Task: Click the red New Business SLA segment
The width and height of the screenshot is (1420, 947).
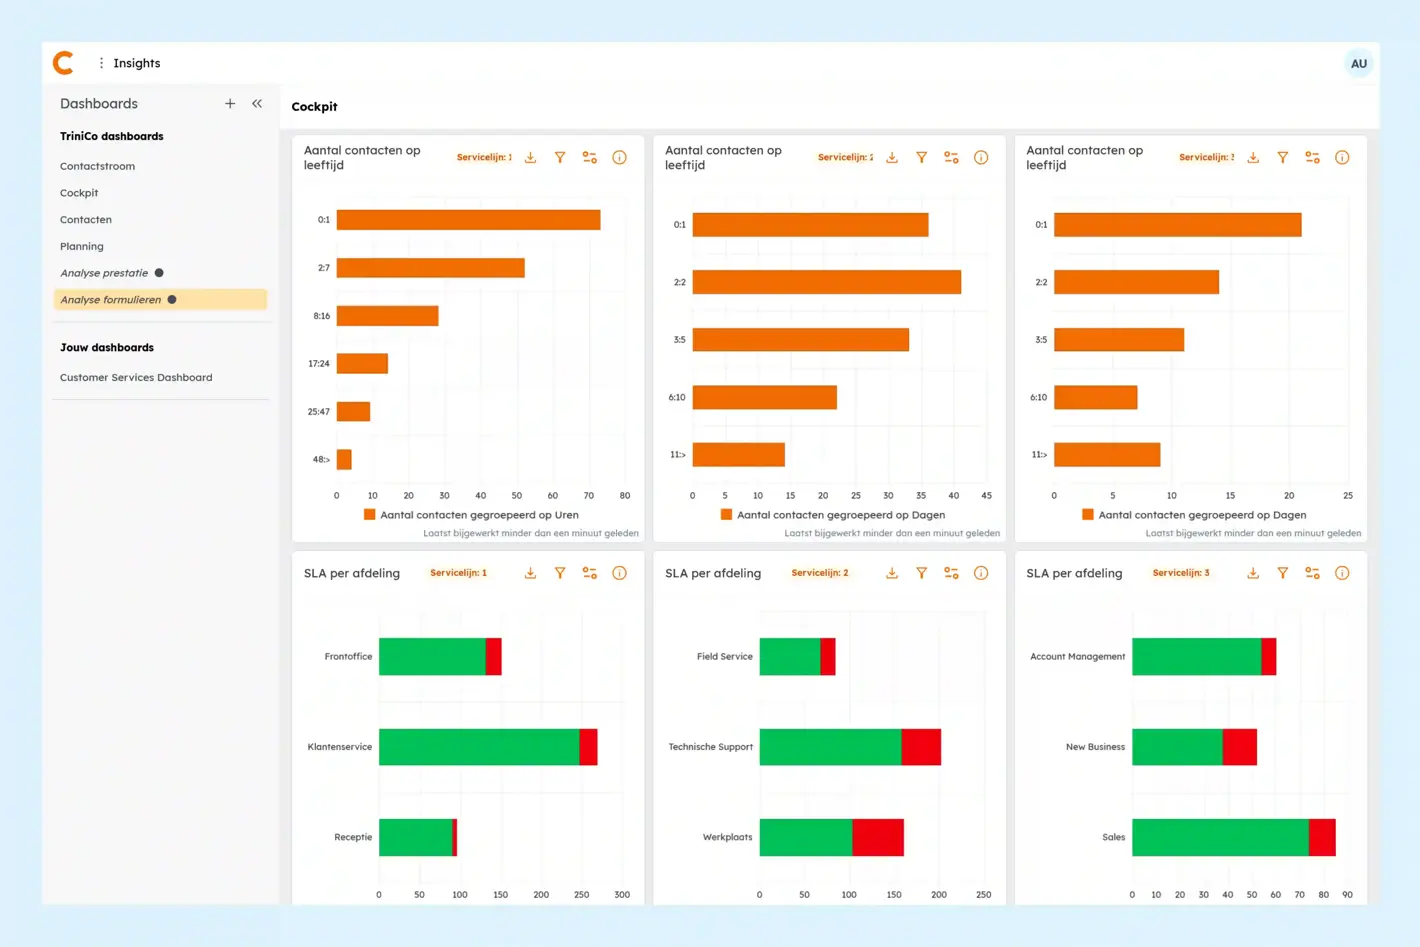Action: tap(1240, 748)
